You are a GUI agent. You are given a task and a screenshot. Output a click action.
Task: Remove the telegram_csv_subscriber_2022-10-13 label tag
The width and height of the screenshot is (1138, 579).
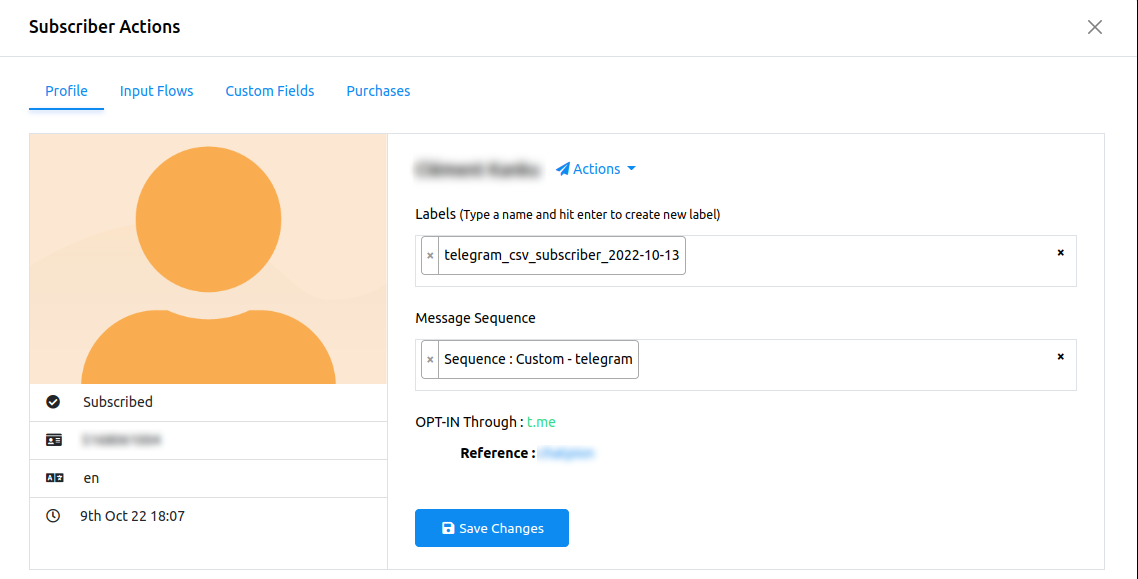tap(430, 255)
